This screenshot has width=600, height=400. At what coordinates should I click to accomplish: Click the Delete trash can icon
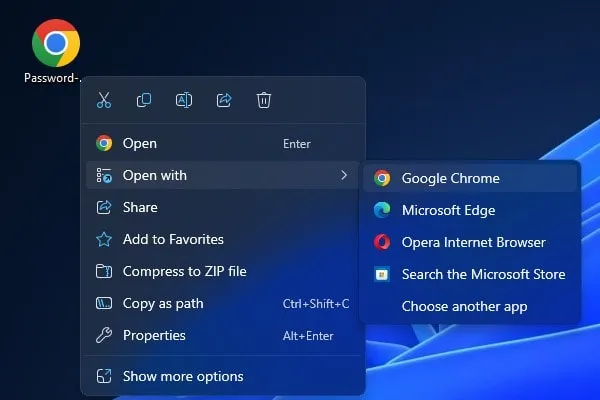(264, 100)
